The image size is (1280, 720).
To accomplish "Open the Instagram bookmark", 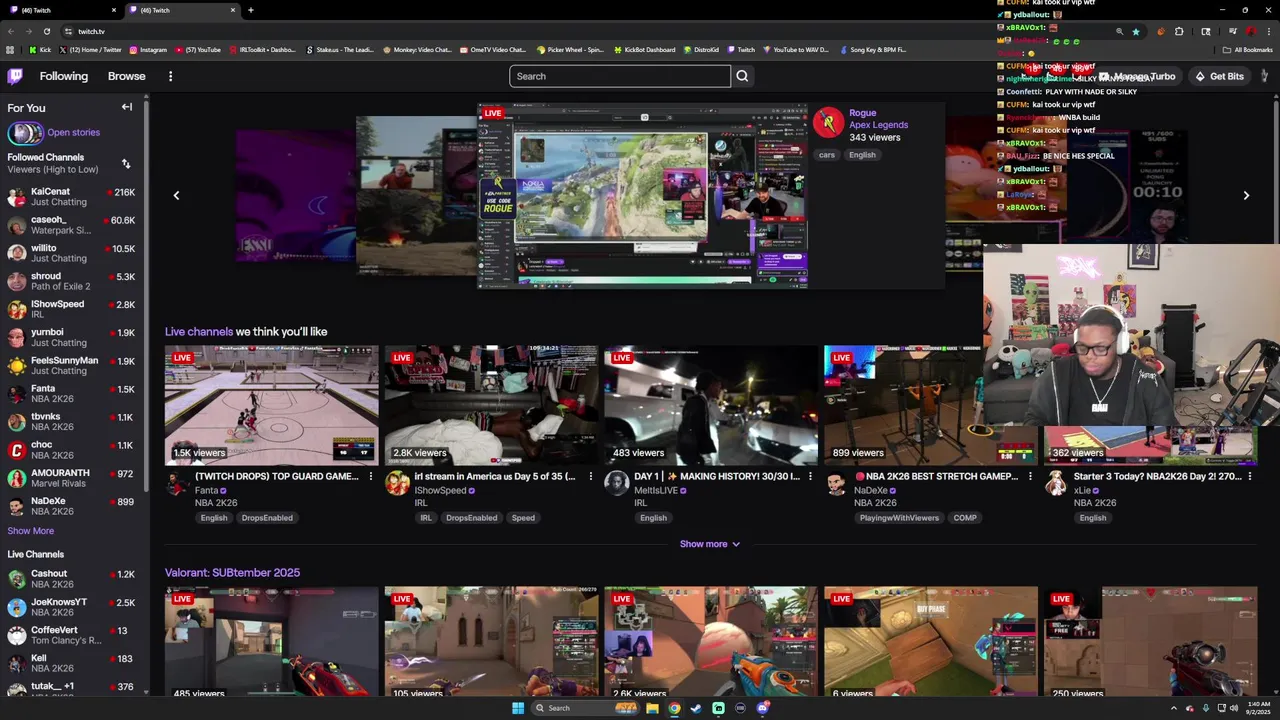I will (147, 49).
